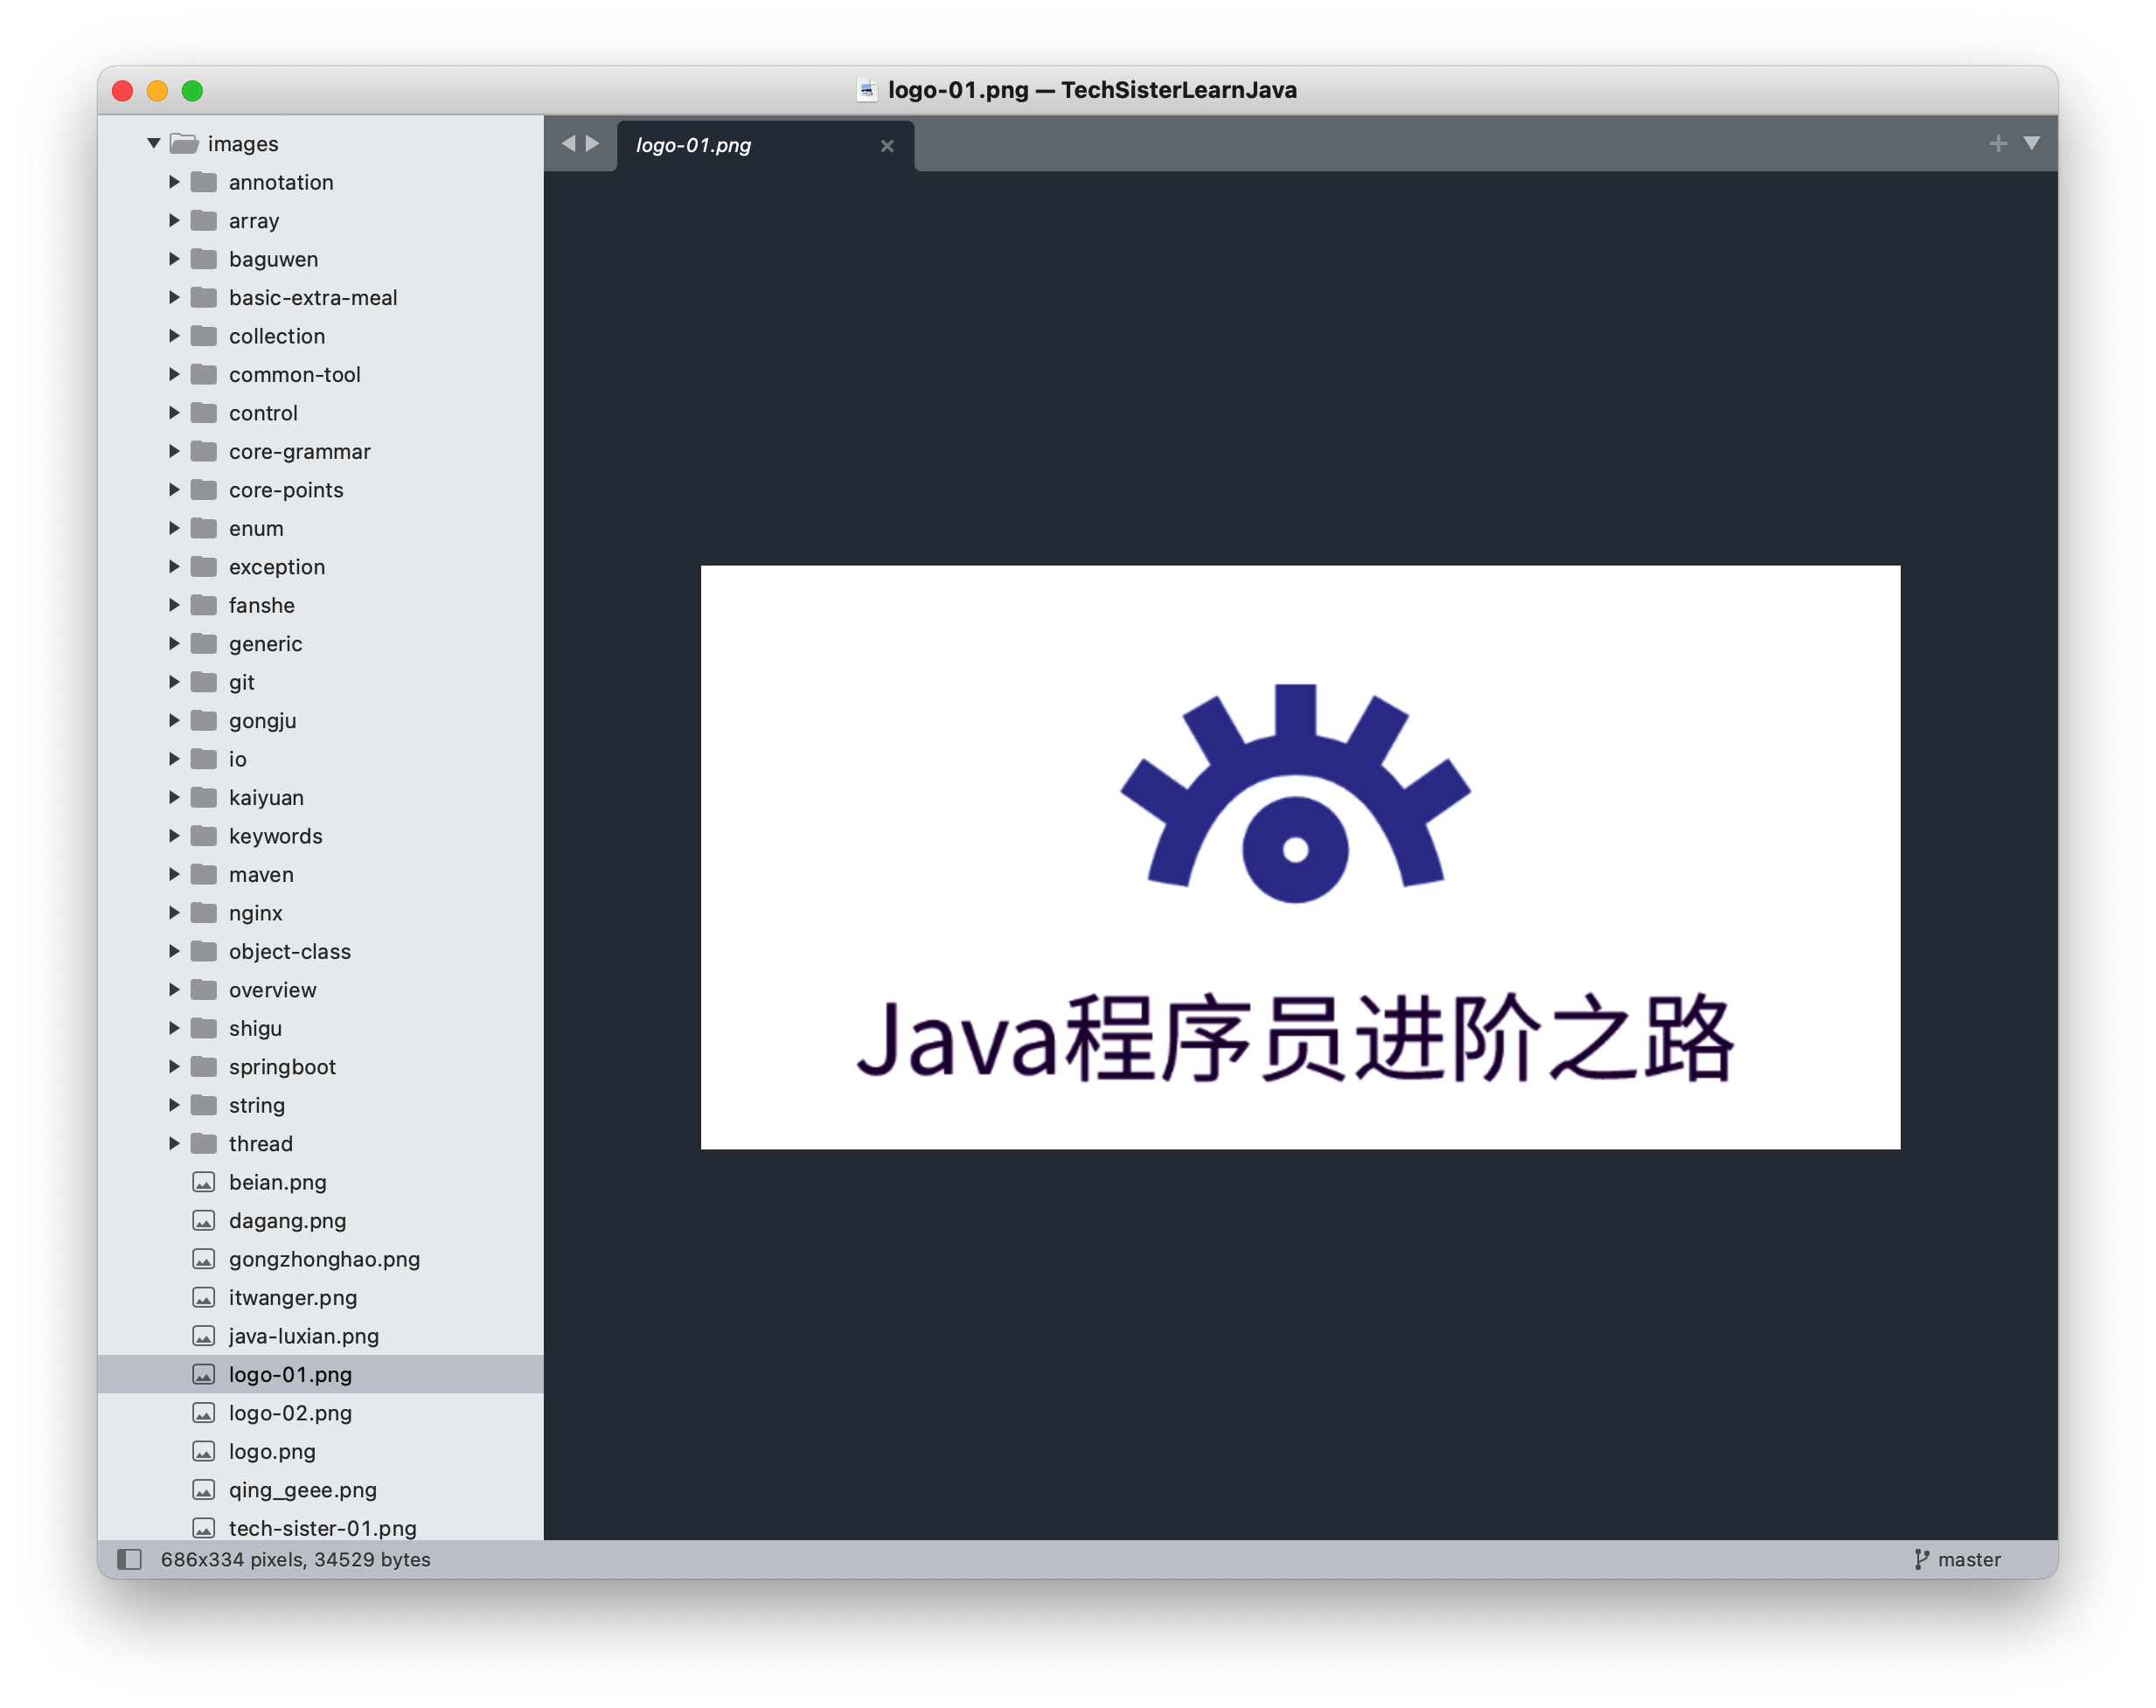Click the logo-02.png file icon

[204, 1413]
